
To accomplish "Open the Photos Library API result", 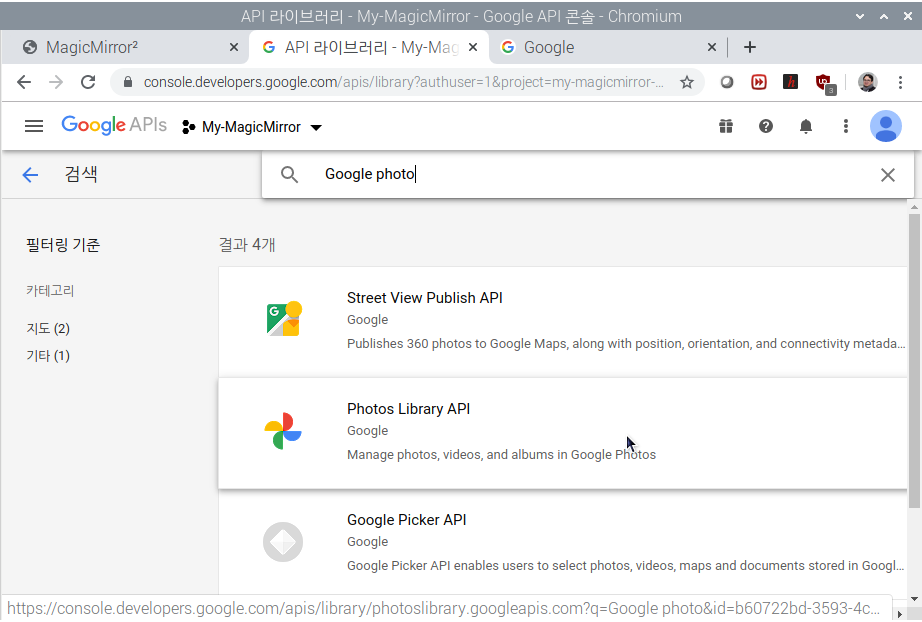I will [563, 433].
